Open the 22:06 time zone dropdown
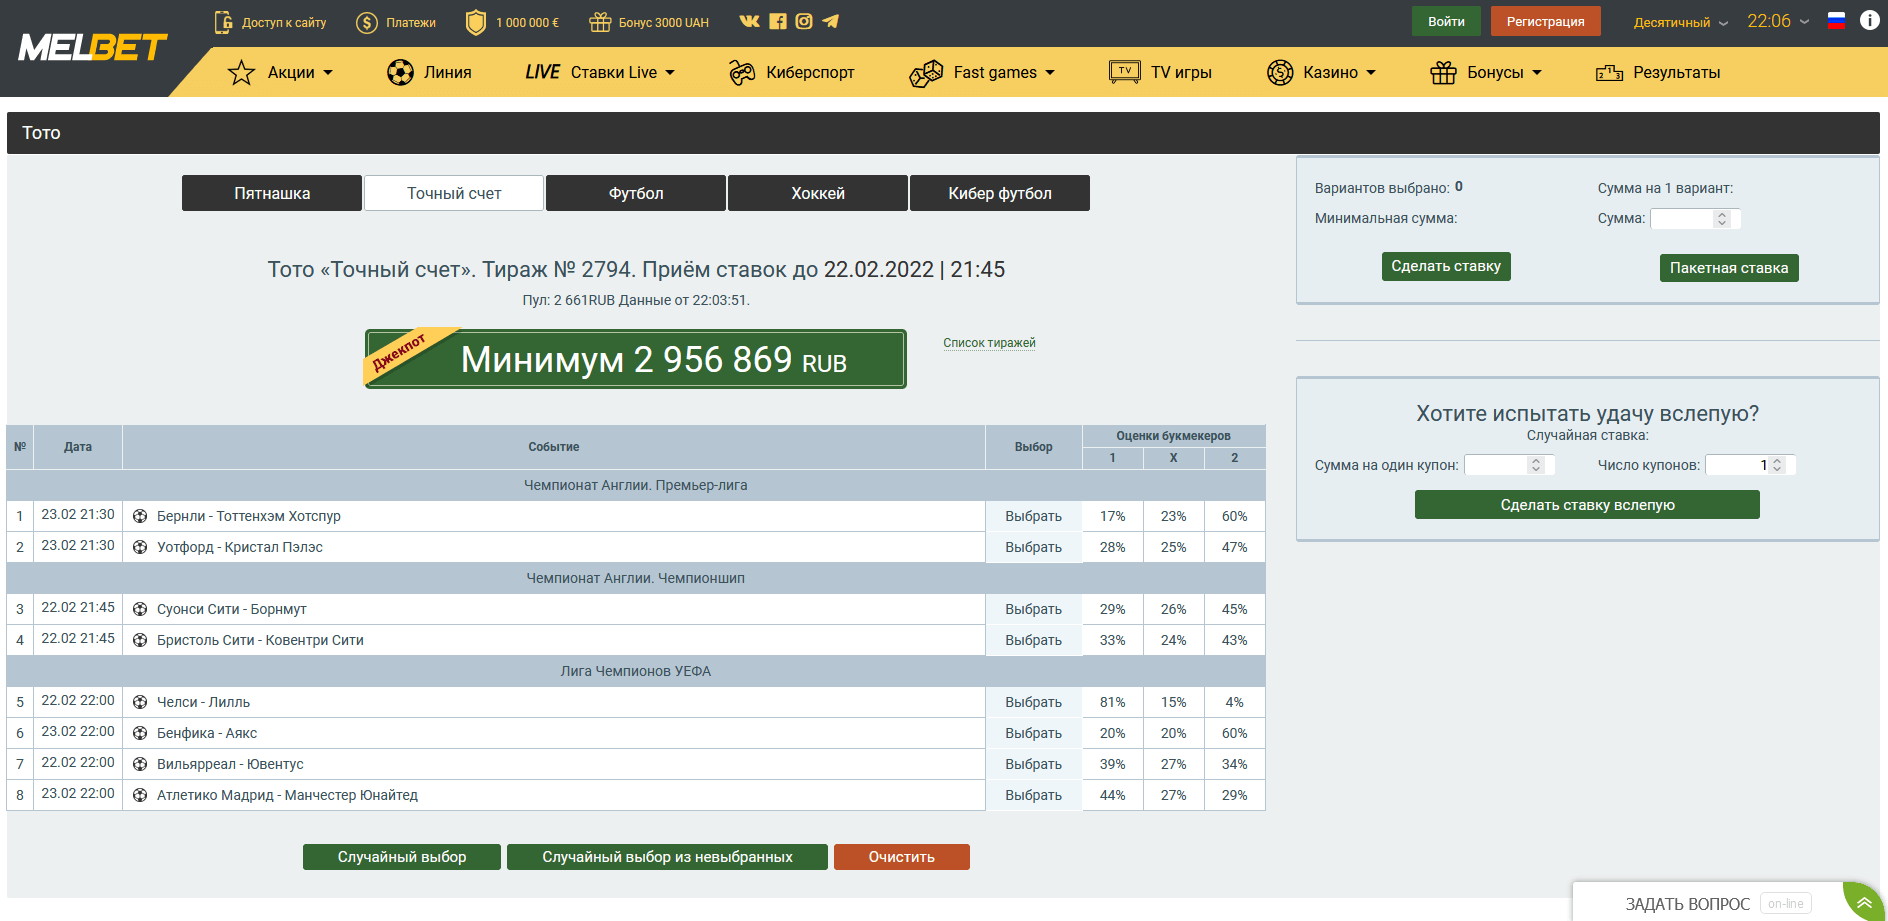1888x921 pixels. [x=1778, y=21]
